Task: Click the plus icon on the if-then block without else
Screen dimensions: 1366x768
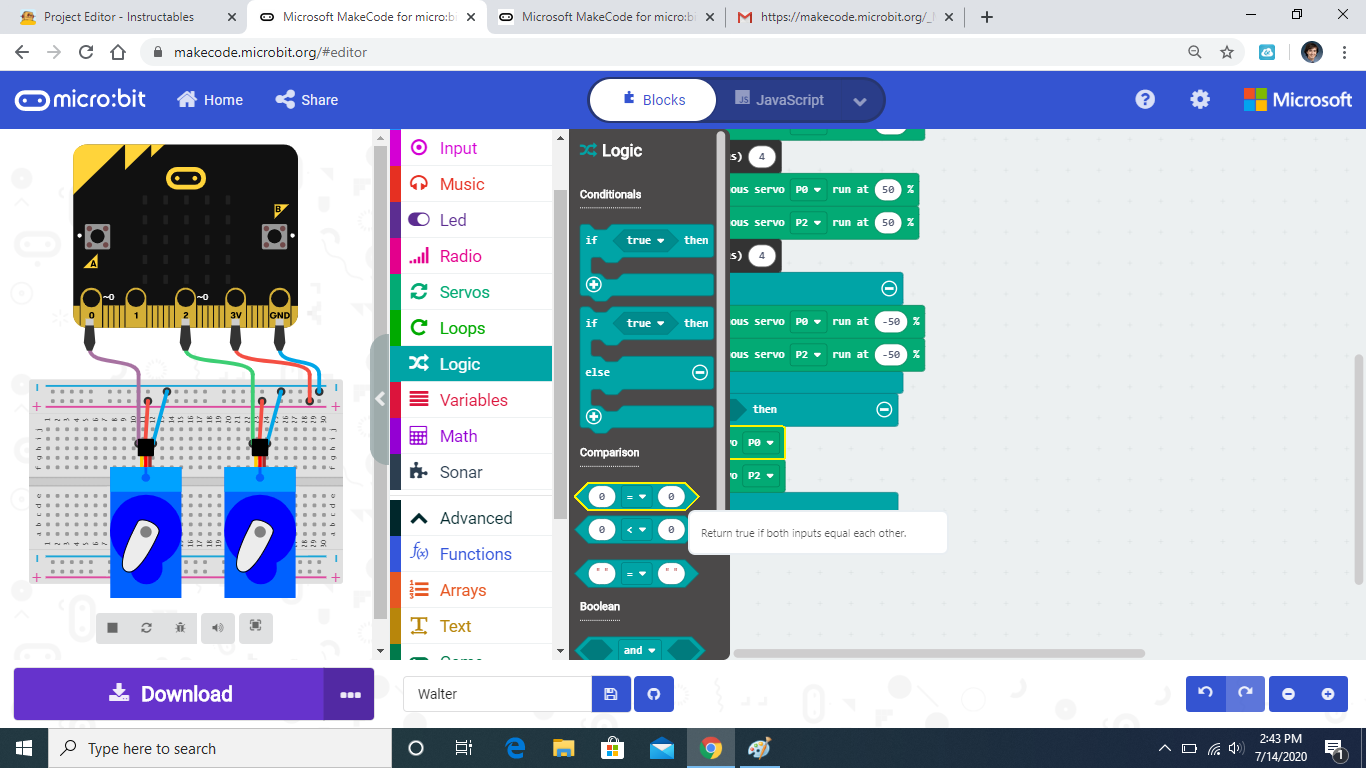Action: (x=594, y=284)
